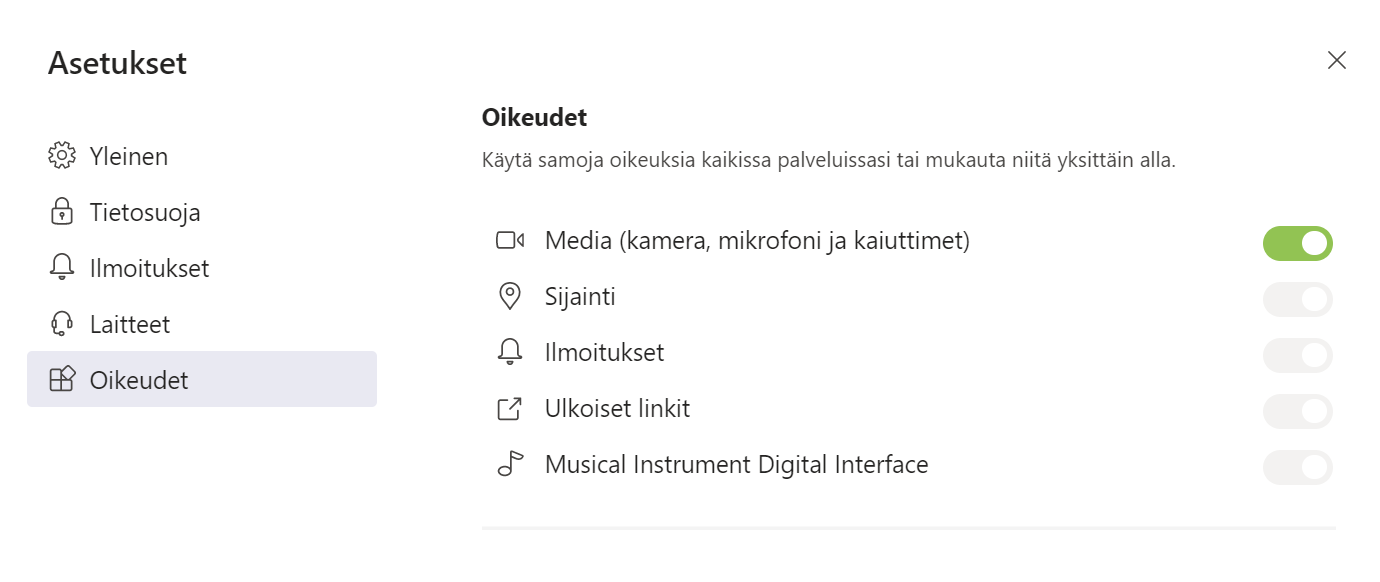This screenshot has height=582, width=1380.
Task: Switch to the Tietosuoja settings section
Action: click(145, 212)
